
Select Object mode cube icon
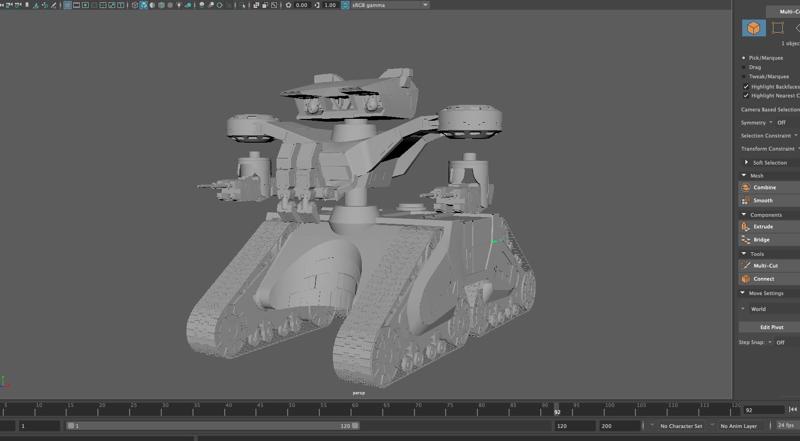[754, 28]
